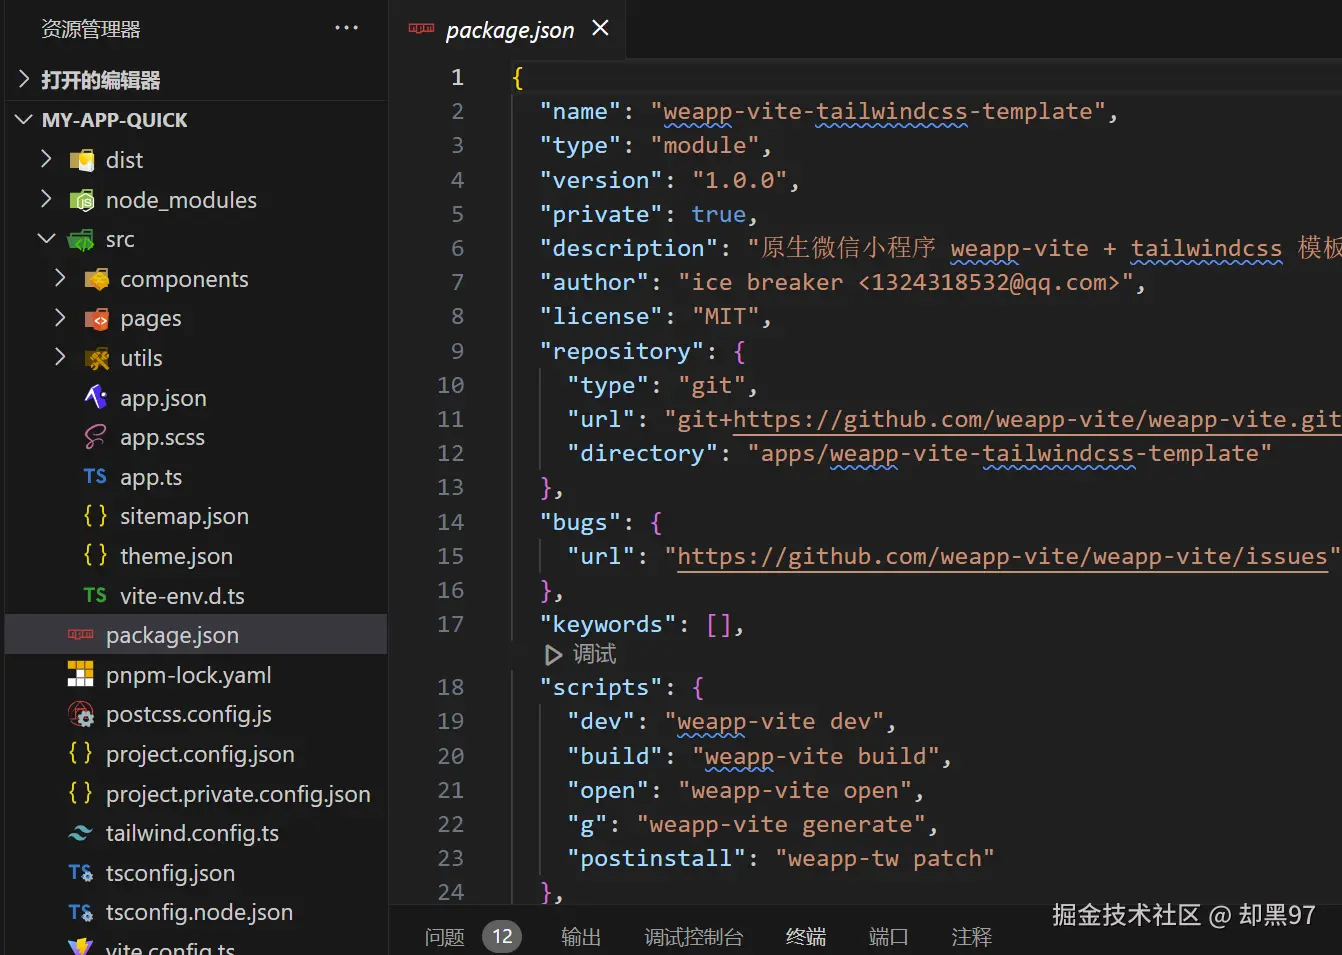Click the npm icon in package.json tab
Screen dimensions: 1342x955
tap(421, 29)
